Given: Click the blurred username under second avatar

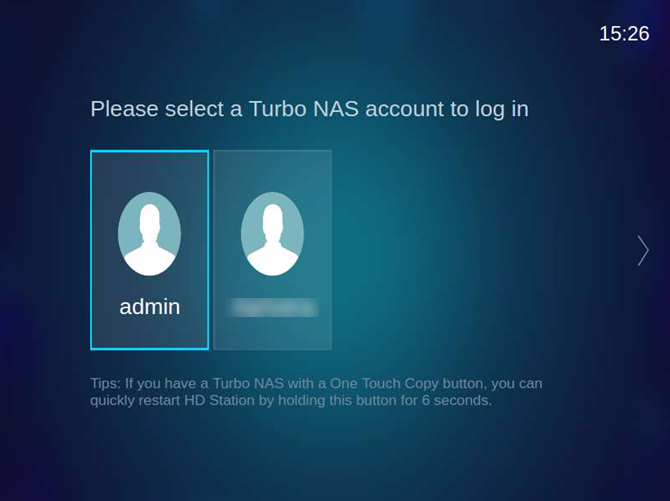Looking at the screenshot, I should 272,307.
